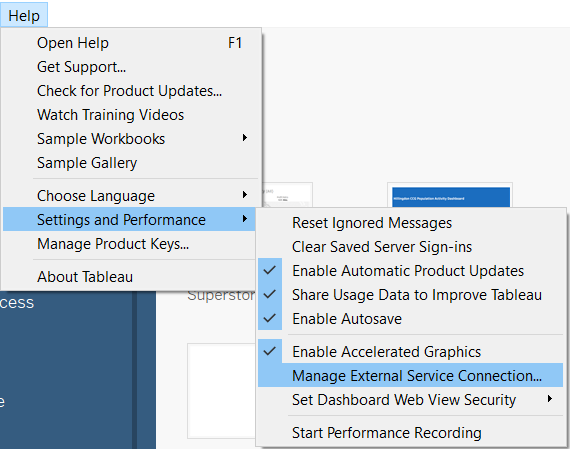Select Manage Product Keys...

pos(129,244)
